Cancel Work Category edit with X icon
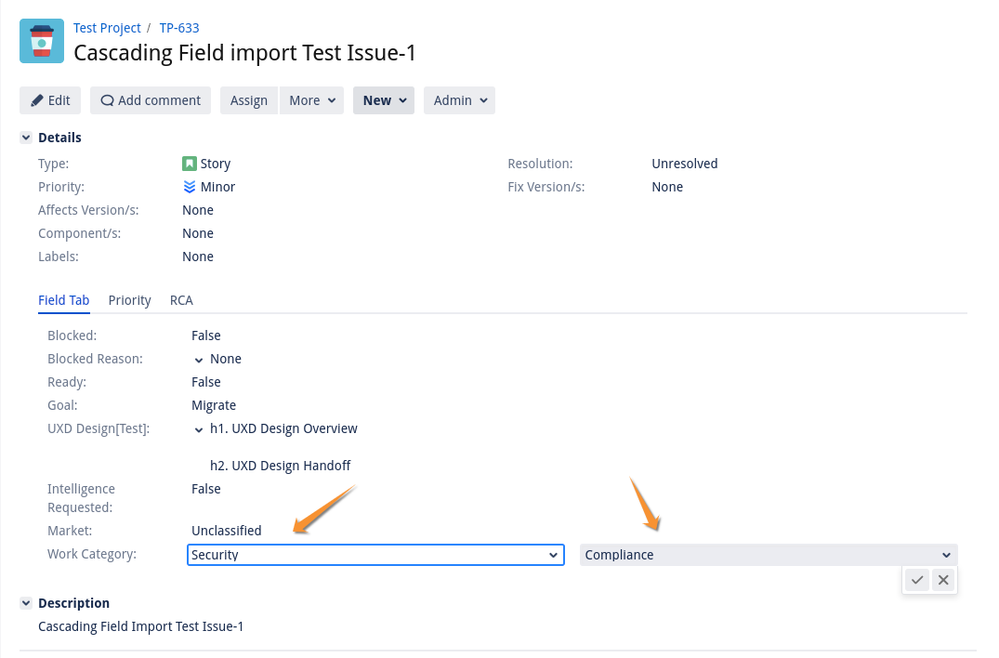Screen dimensions: 999x658 pos(943,580)
